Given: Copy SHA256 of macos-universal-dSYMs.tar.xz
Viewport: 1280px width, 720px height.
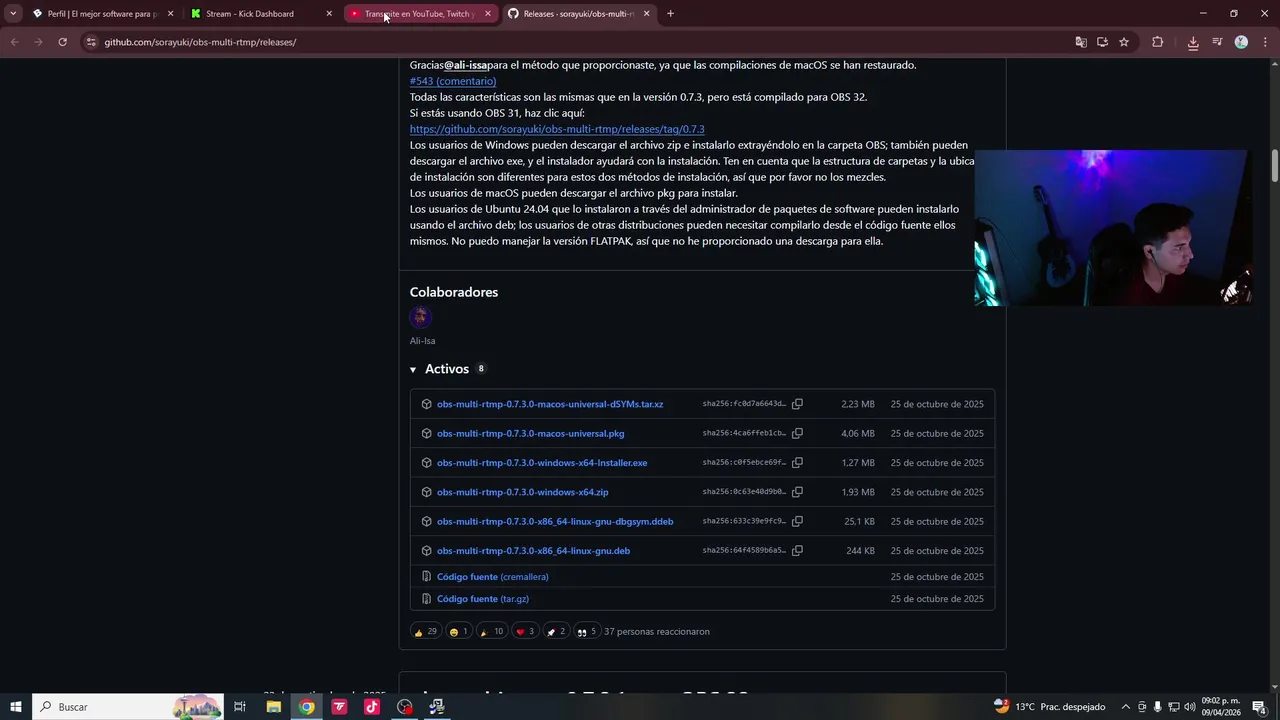Looking at the screenshot, I should click(x=797, y=404).
